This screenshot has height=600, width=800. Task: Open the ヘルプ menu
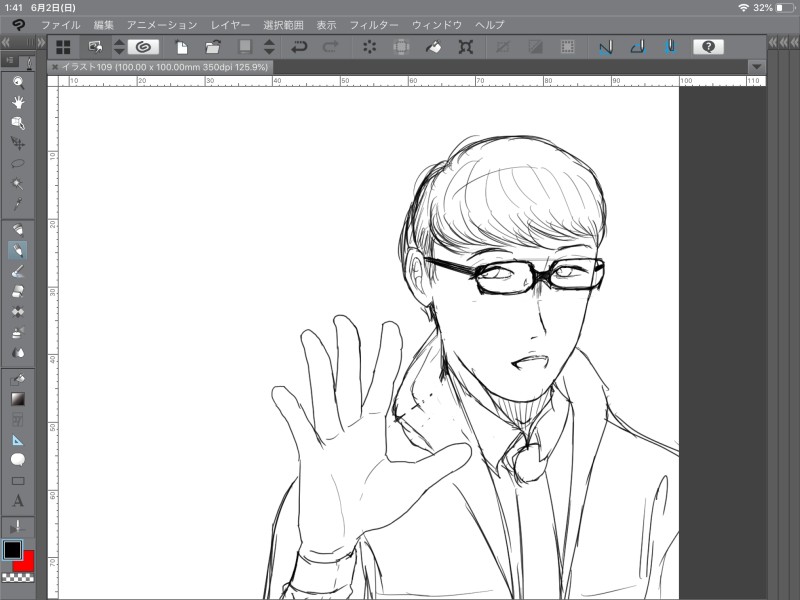point(490,24)
